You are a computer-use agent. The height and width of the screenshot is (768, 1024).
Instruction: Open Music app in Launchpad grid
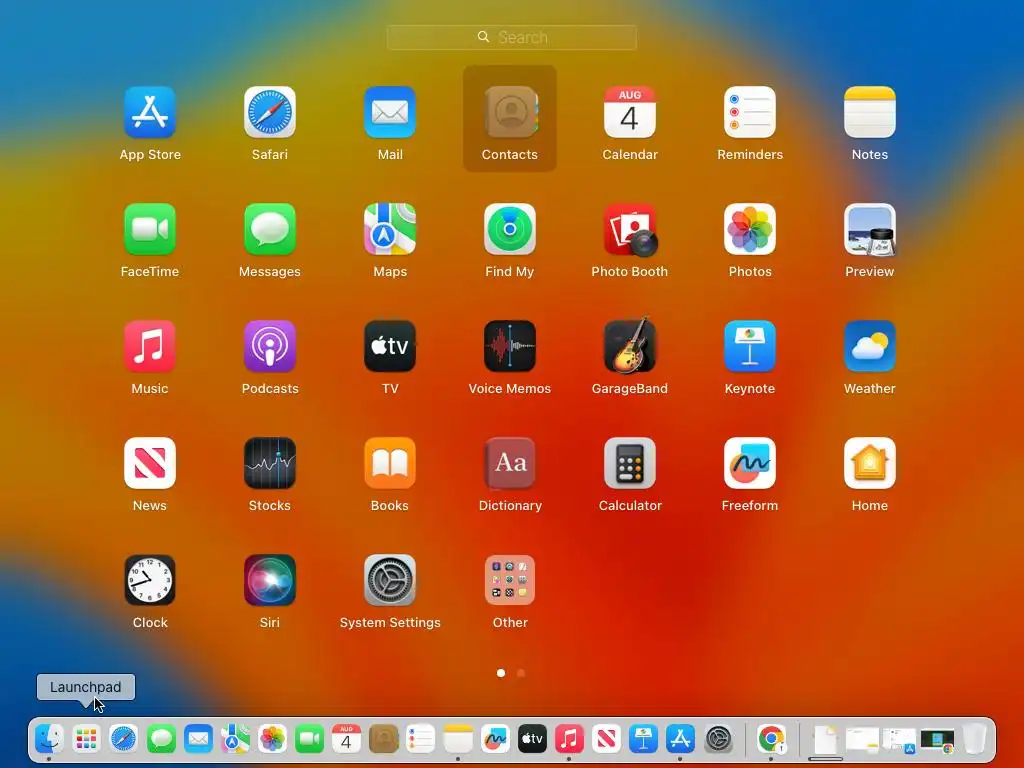click(x=150, y=346)
